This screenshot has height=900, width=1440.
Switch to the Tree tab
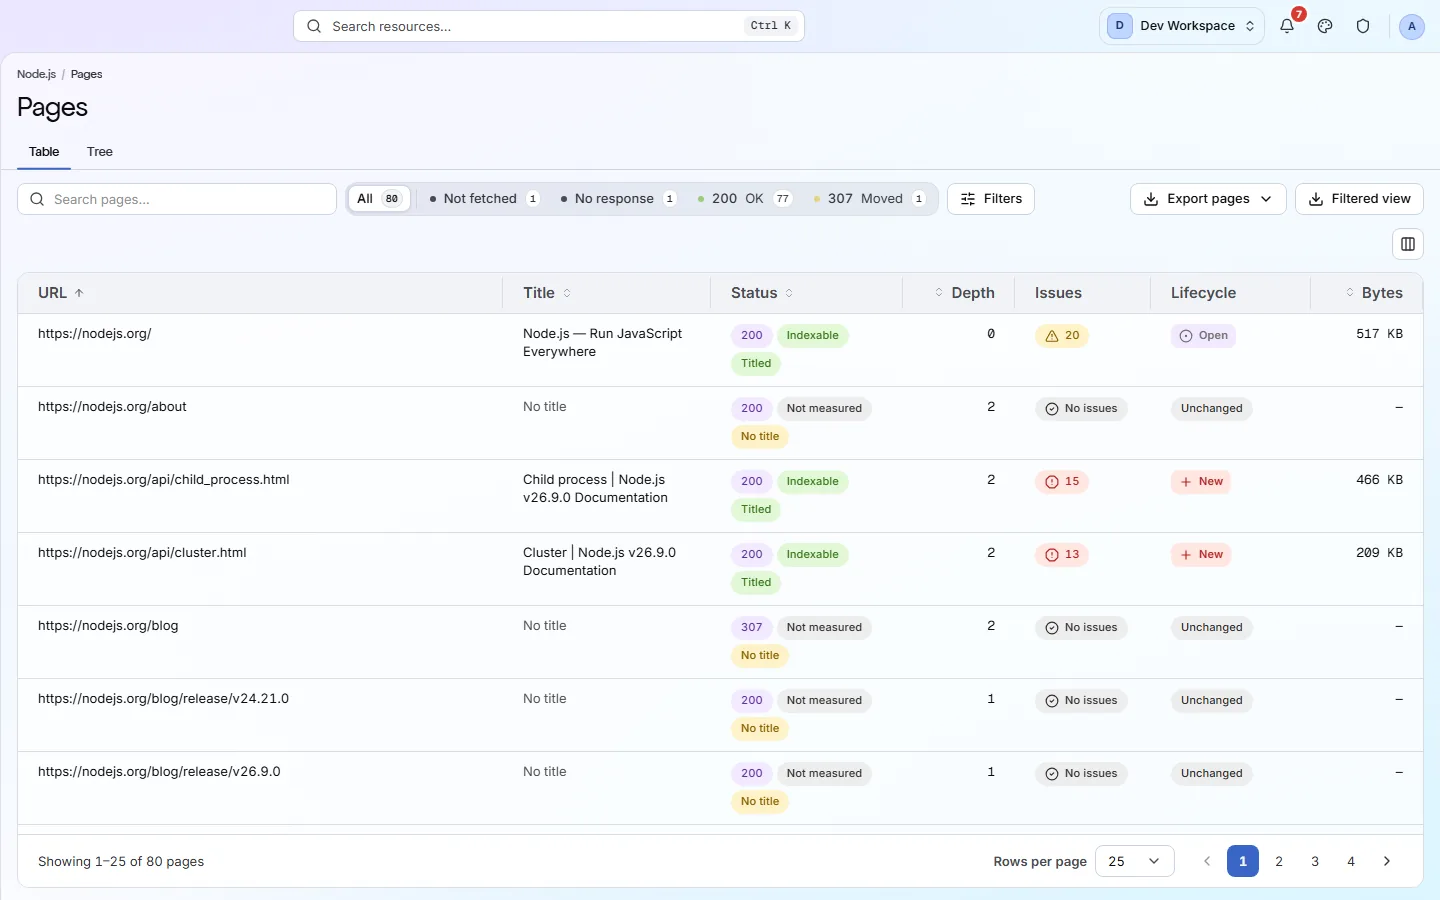pos(100,152)
